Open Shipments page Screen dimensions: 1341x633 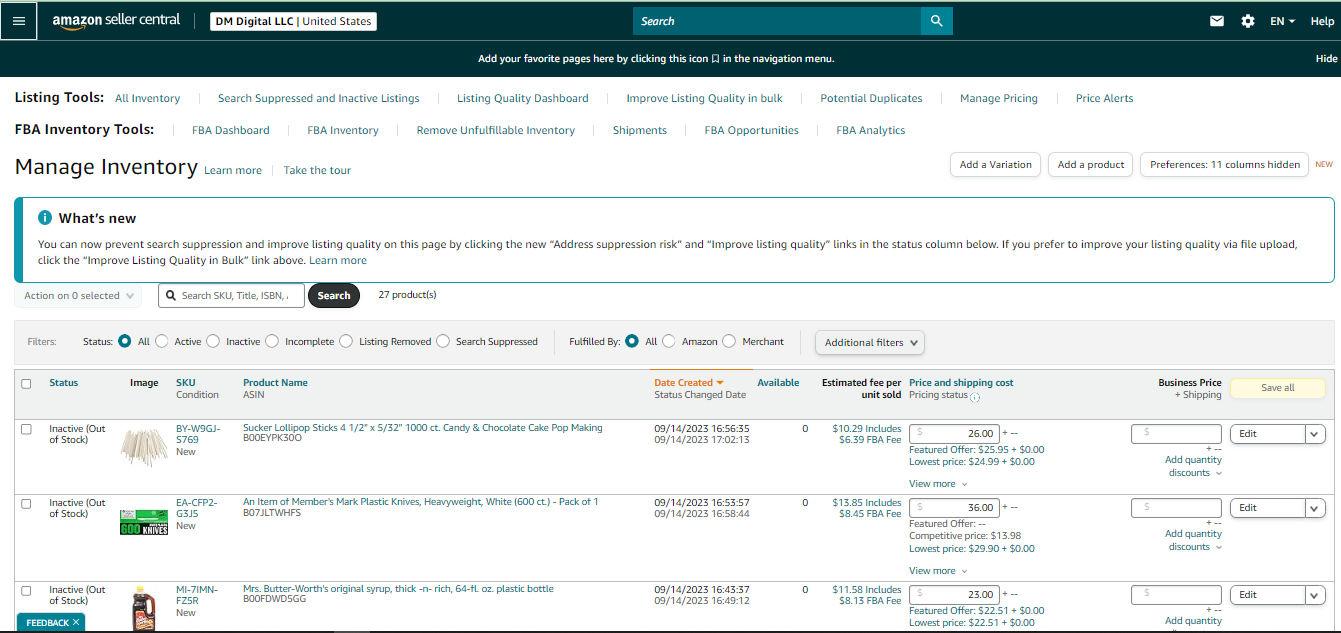(640, 130)
